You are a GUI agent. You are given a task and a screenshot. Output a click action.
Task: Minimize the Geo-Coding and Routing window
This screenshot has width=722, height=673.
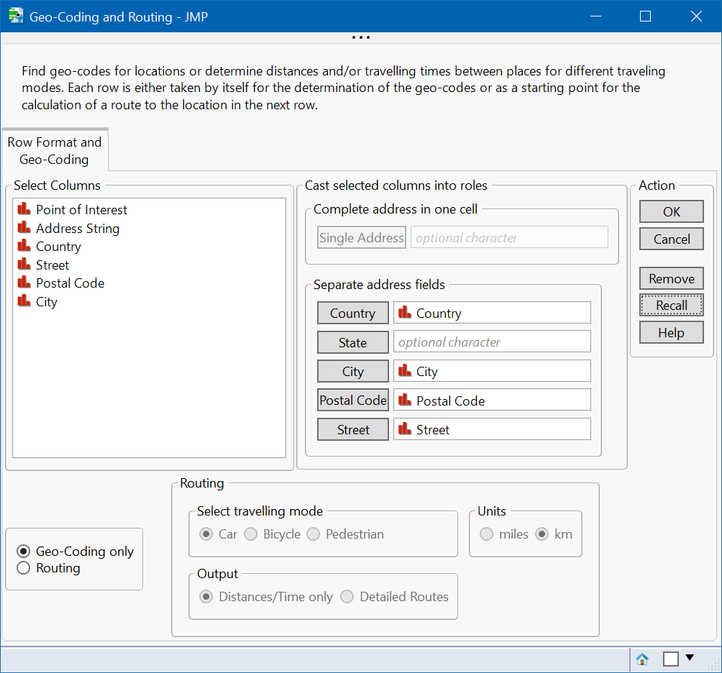coord(596,17)
